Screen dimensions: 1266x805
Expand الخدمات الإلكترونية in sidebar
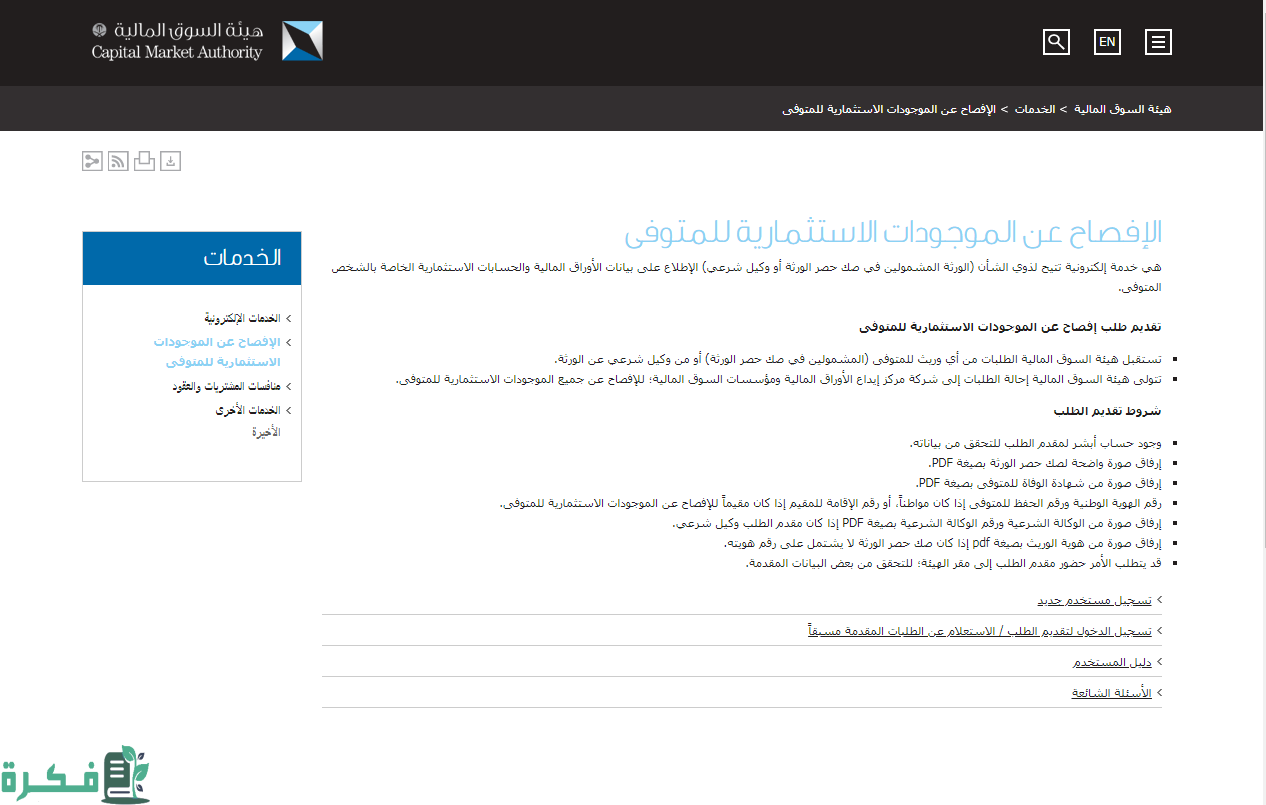tap(242, 318)
